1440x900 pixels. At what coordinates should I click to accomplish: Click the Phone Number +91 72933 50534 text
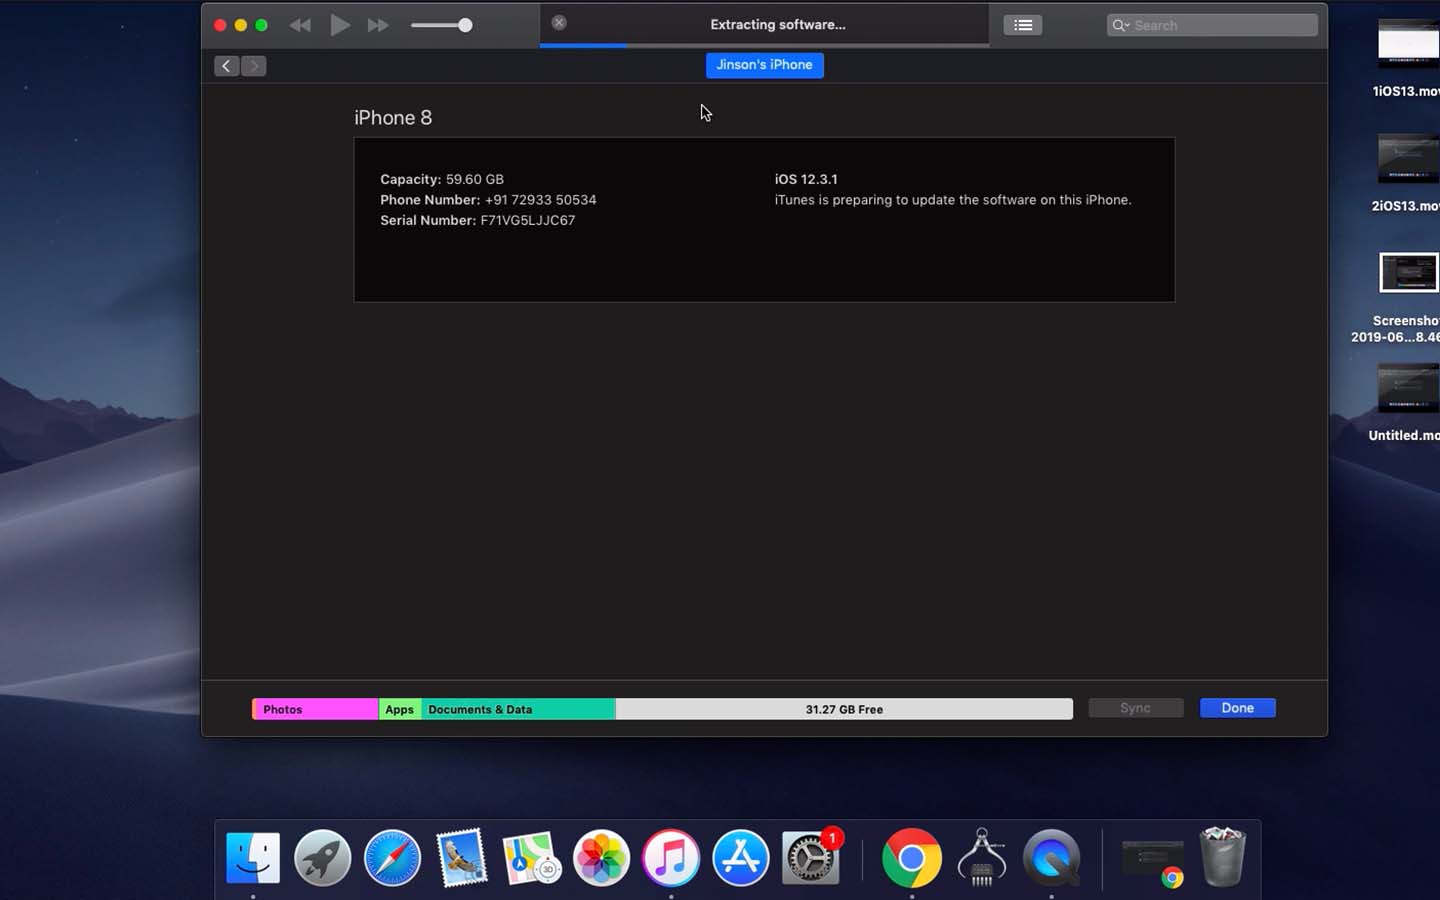coord(488,200)
